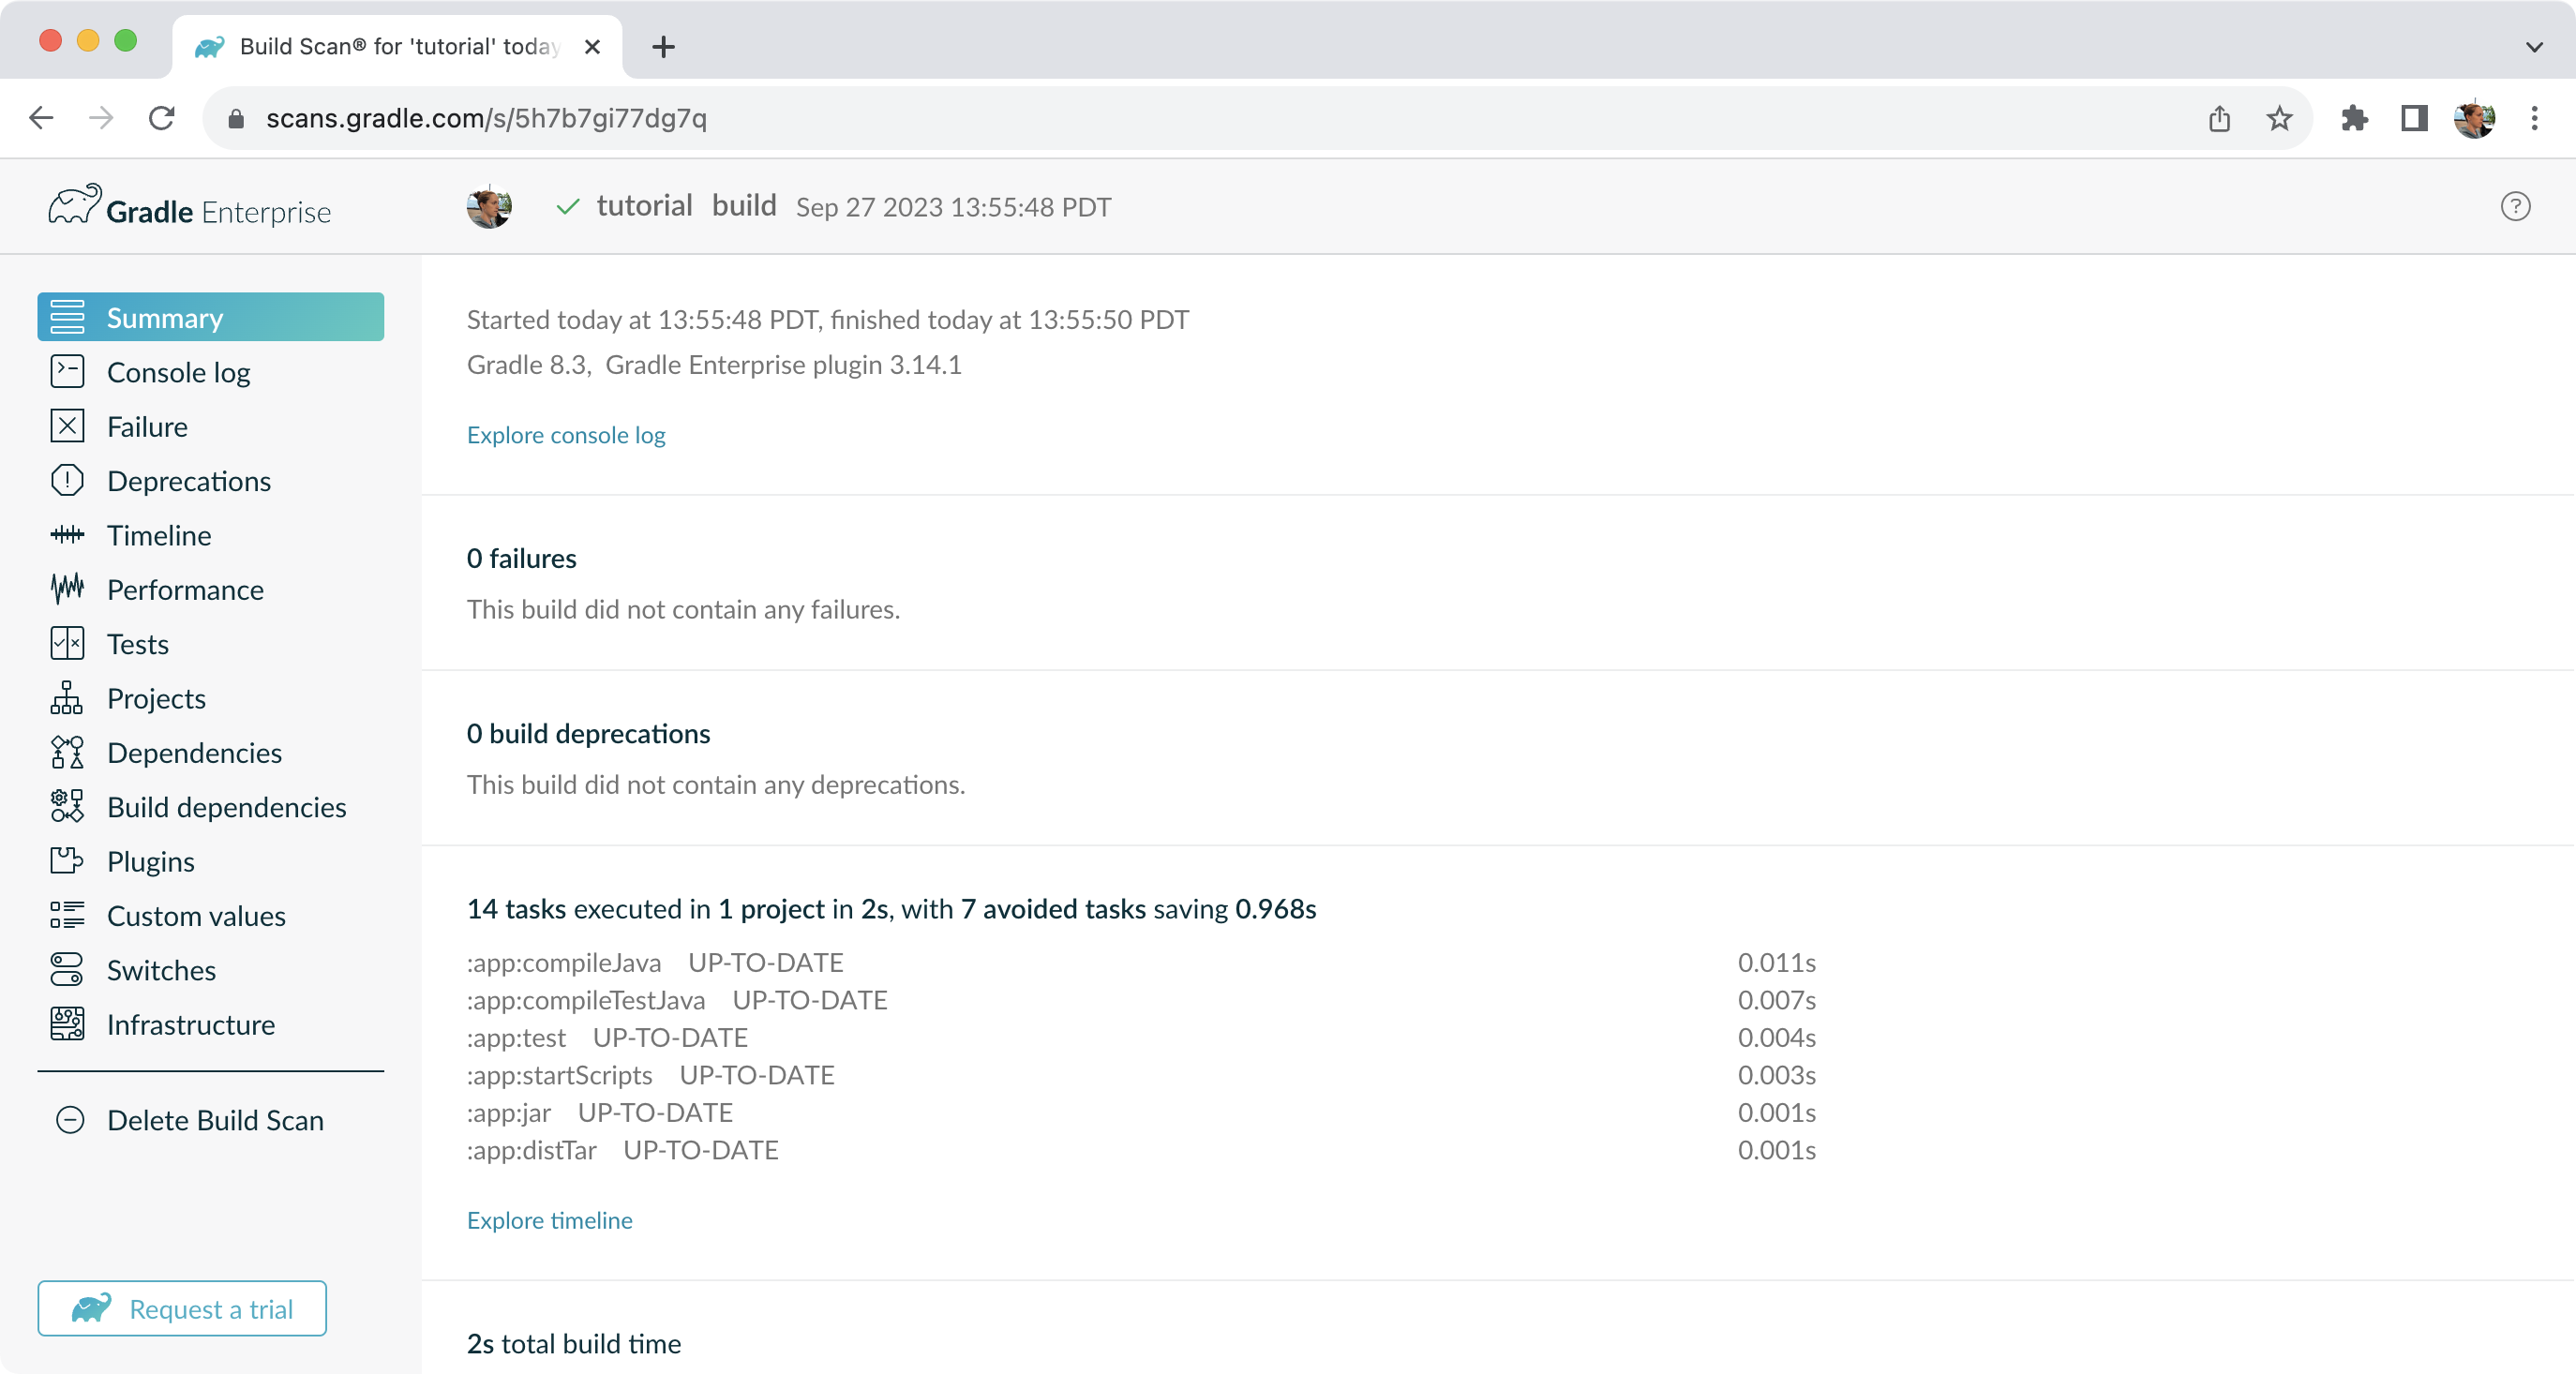Click the Timeline waveform icon
This screenshot has width=2576, height=1374.
67,535
